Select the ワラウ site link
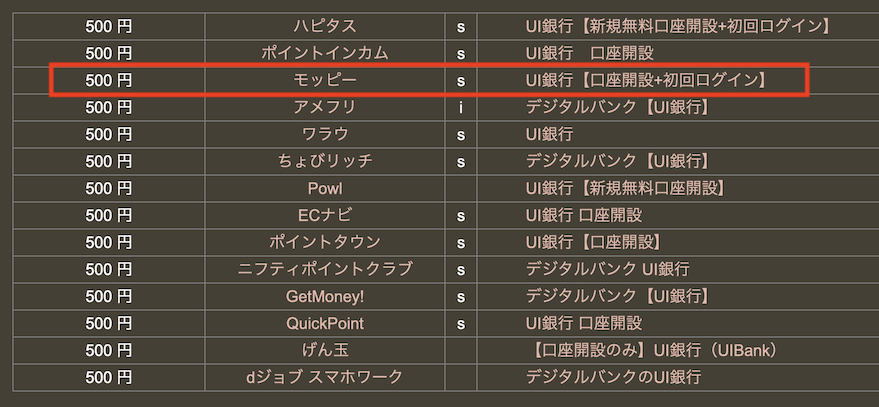 325,134
